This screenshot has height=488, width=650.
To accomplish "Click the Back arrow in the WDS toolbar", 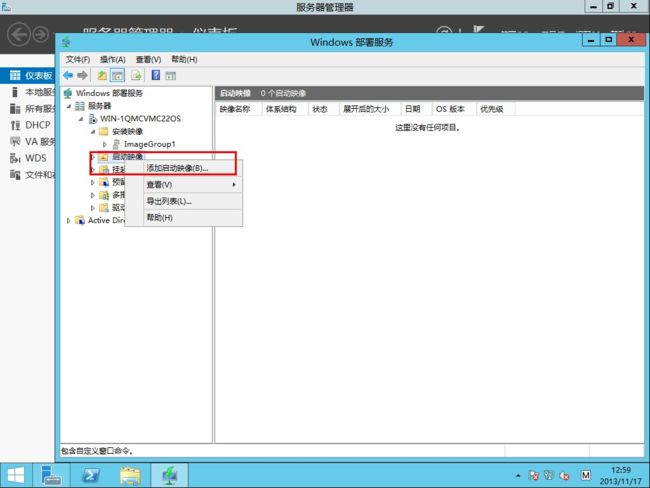I will pyautogui.click(x=68, y=75).
